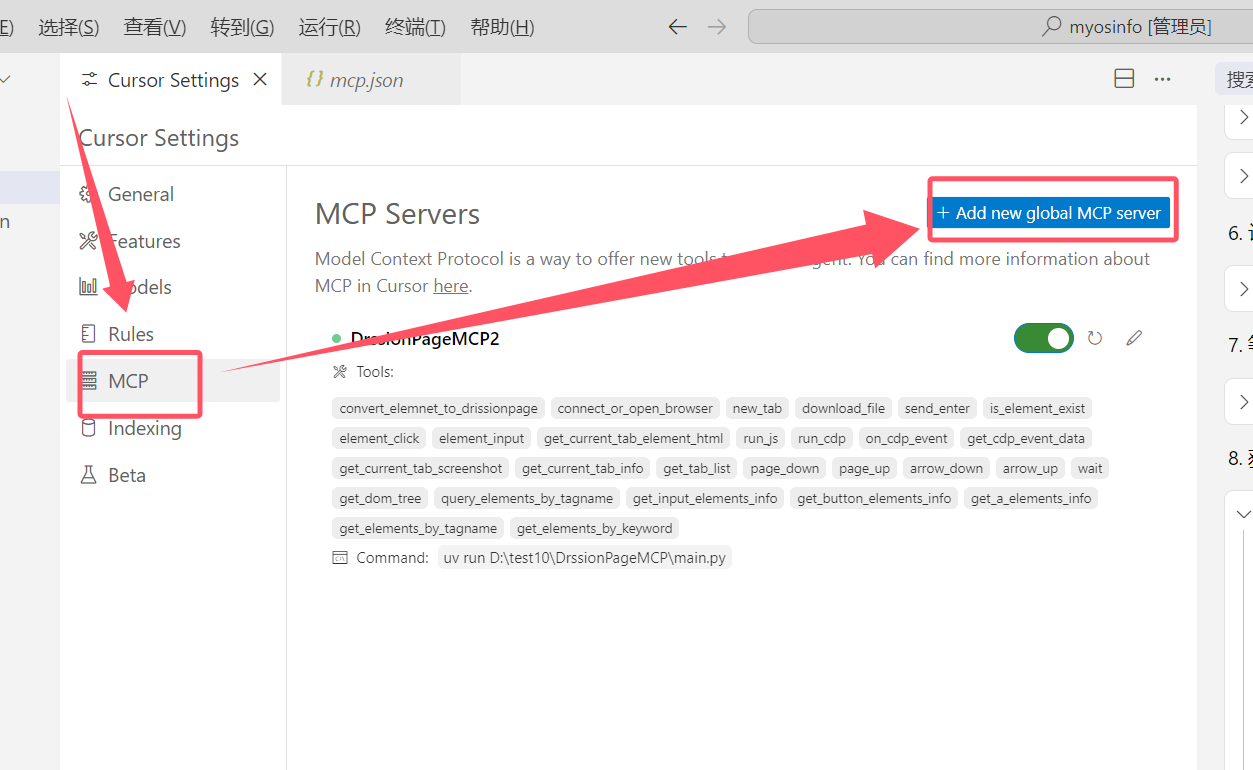Image resolution: width=1253 pixels, height=770 pixels.
Task: Open Features settings section
Action: pos(173,241)
